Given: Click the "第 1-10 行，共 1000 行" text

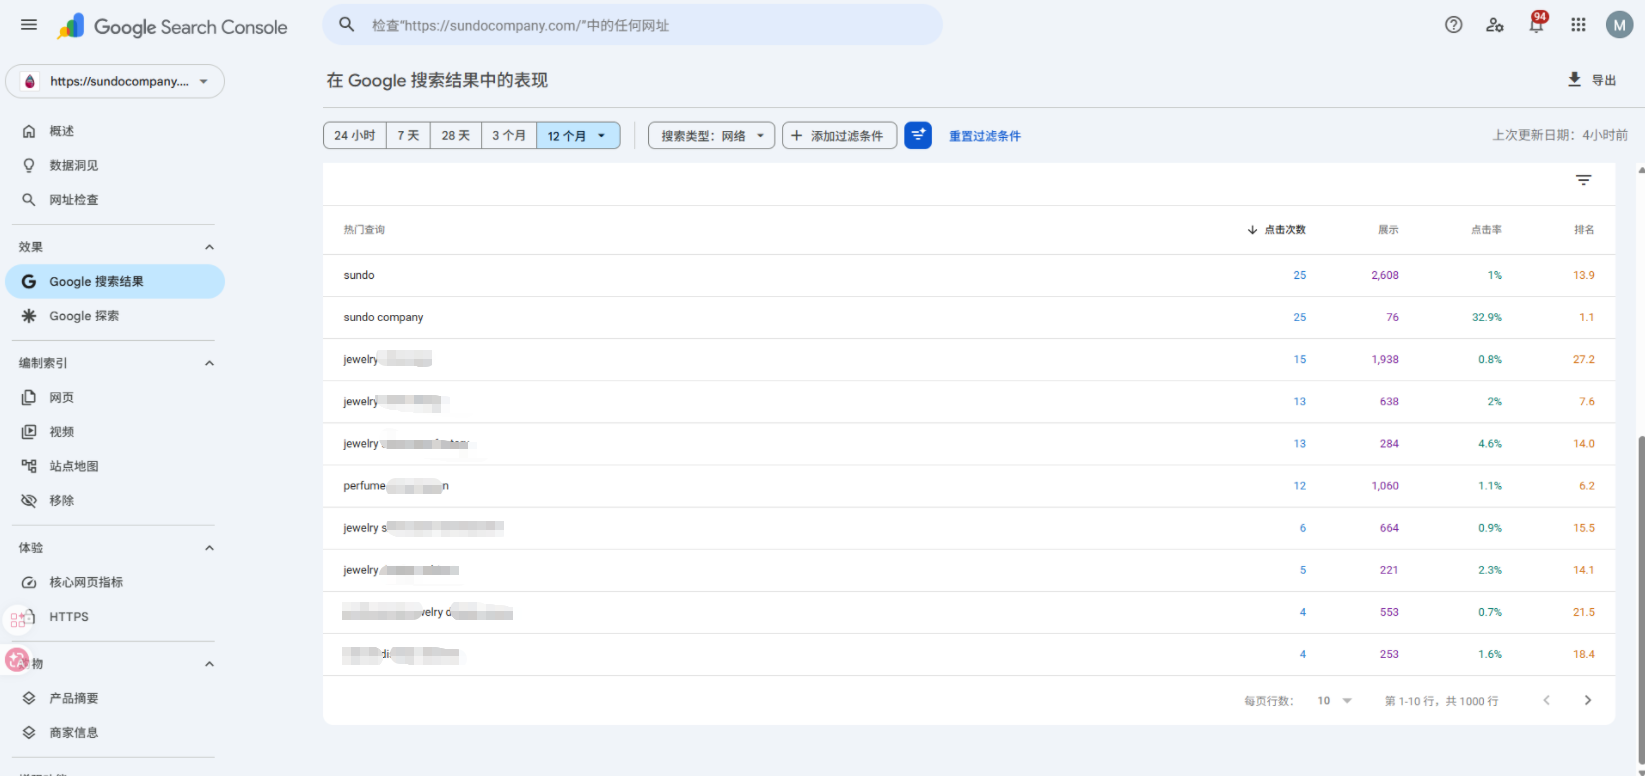Looking at the screenshot, I should point(1441,701).
